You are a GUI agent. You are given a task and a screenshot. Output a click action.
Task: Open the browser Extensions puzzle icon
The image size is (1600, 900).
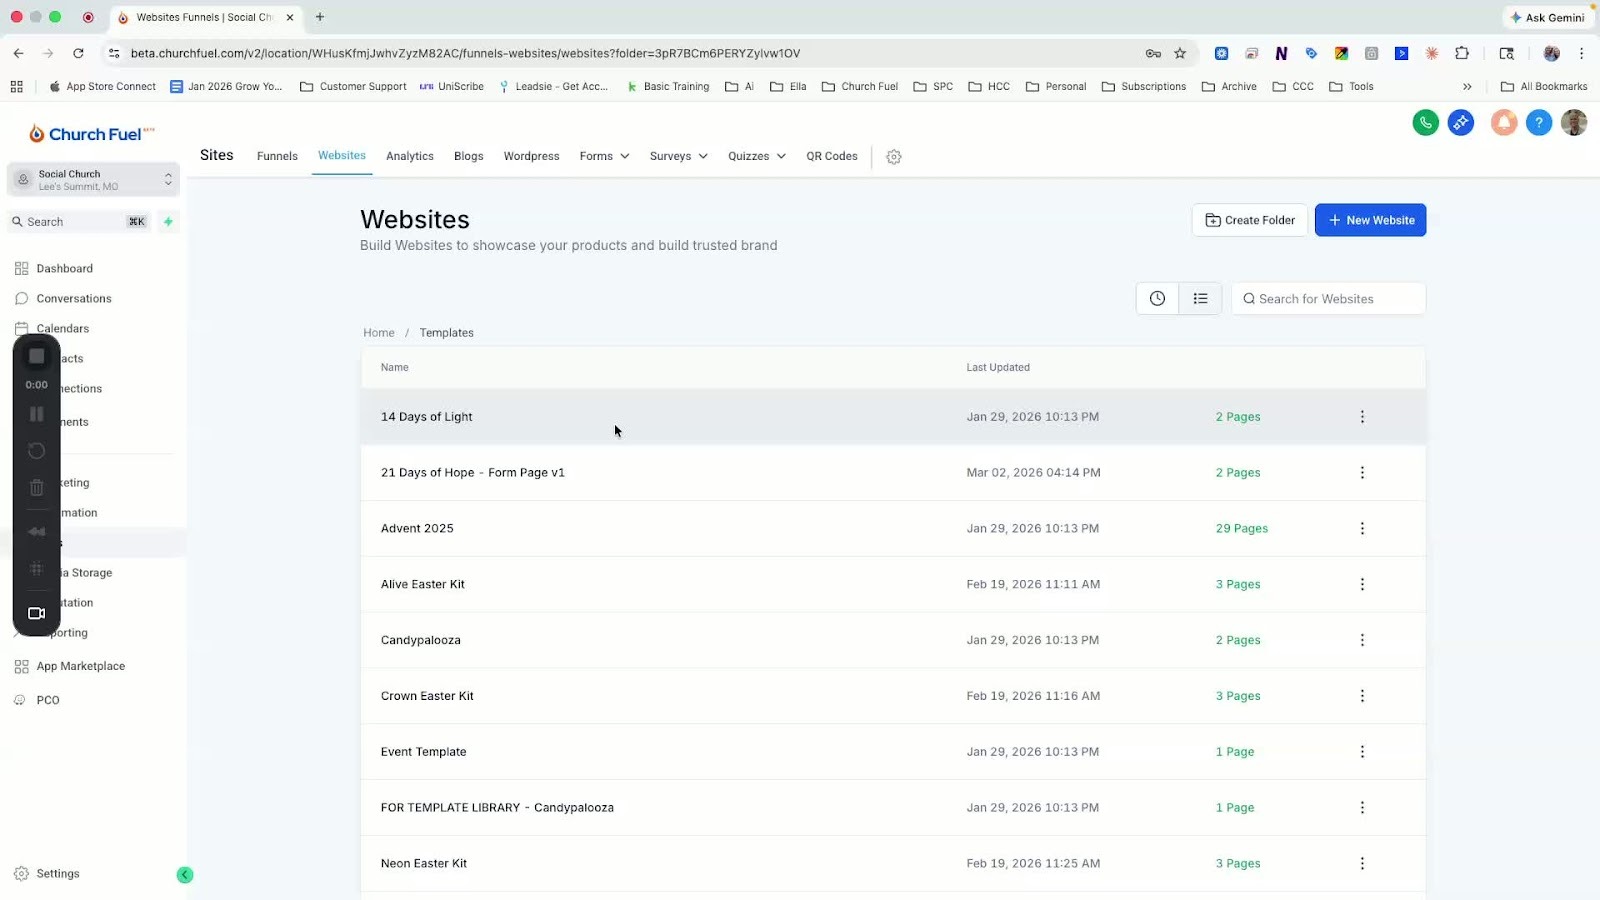(x=1462, y=53)
